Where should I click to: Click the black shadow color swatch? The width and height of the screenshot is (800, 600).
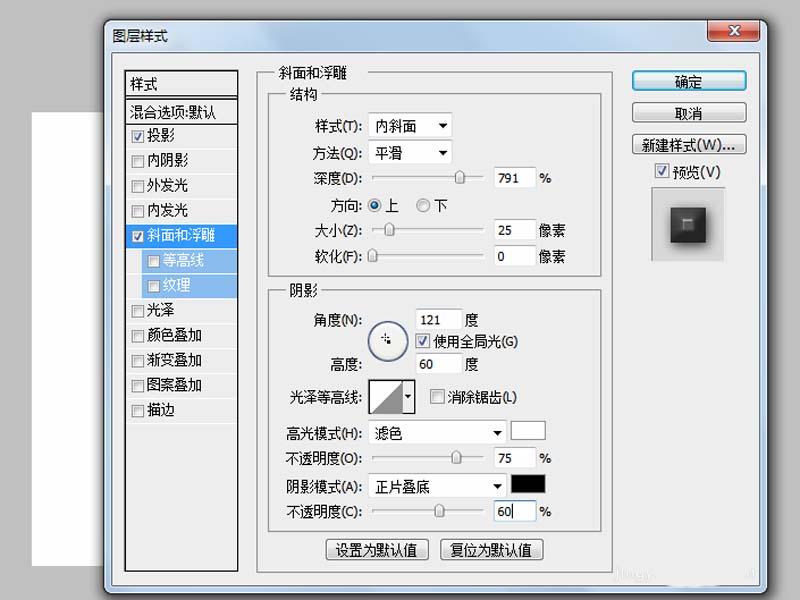point(528,484)
